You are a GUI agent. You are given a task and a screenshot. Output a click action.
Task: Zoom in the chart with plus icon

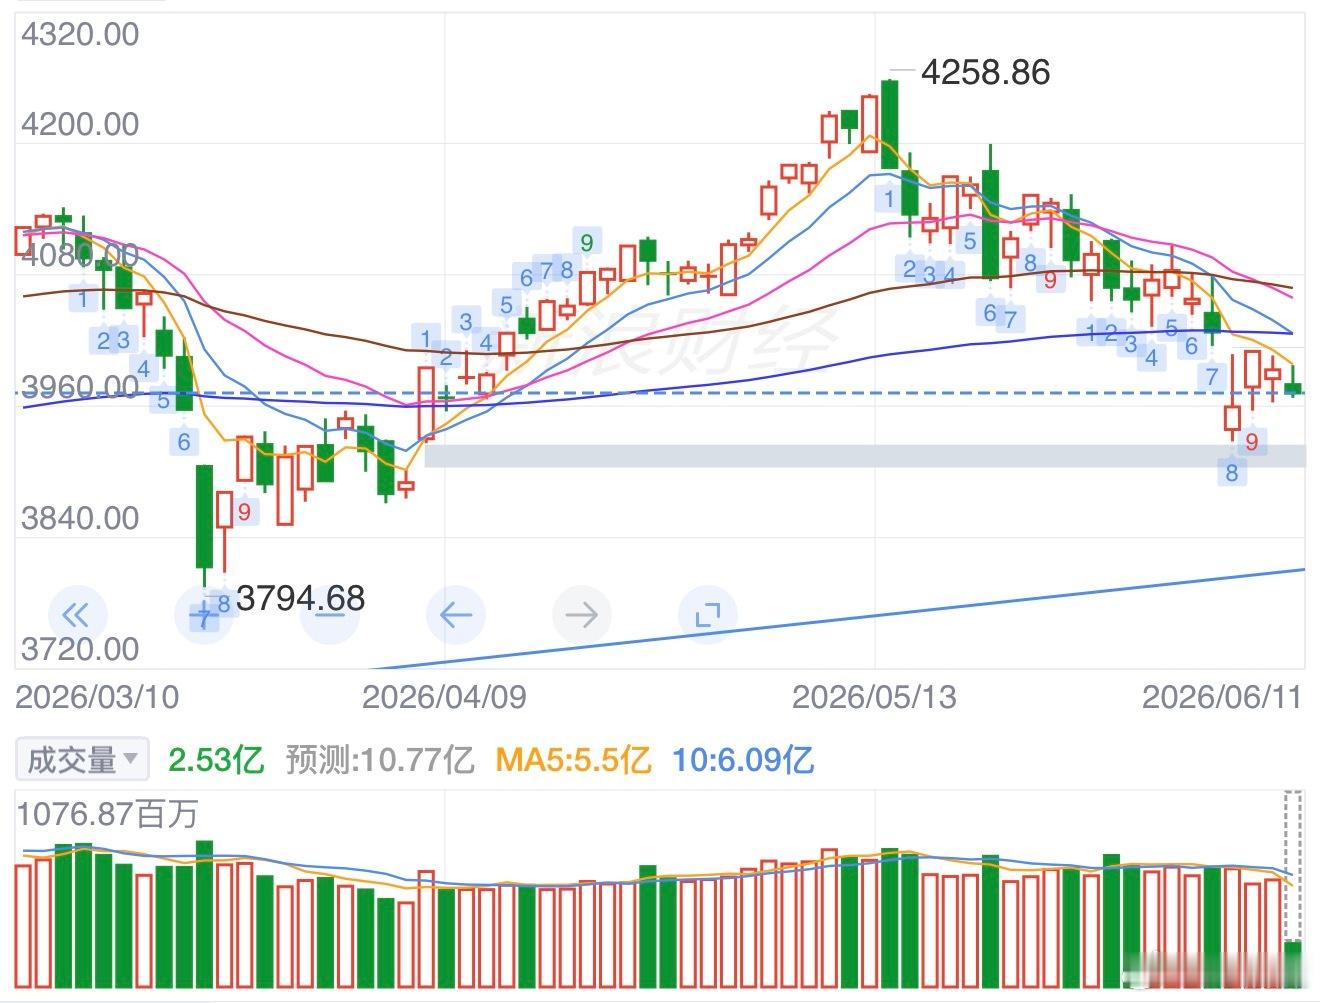(204, 614)
